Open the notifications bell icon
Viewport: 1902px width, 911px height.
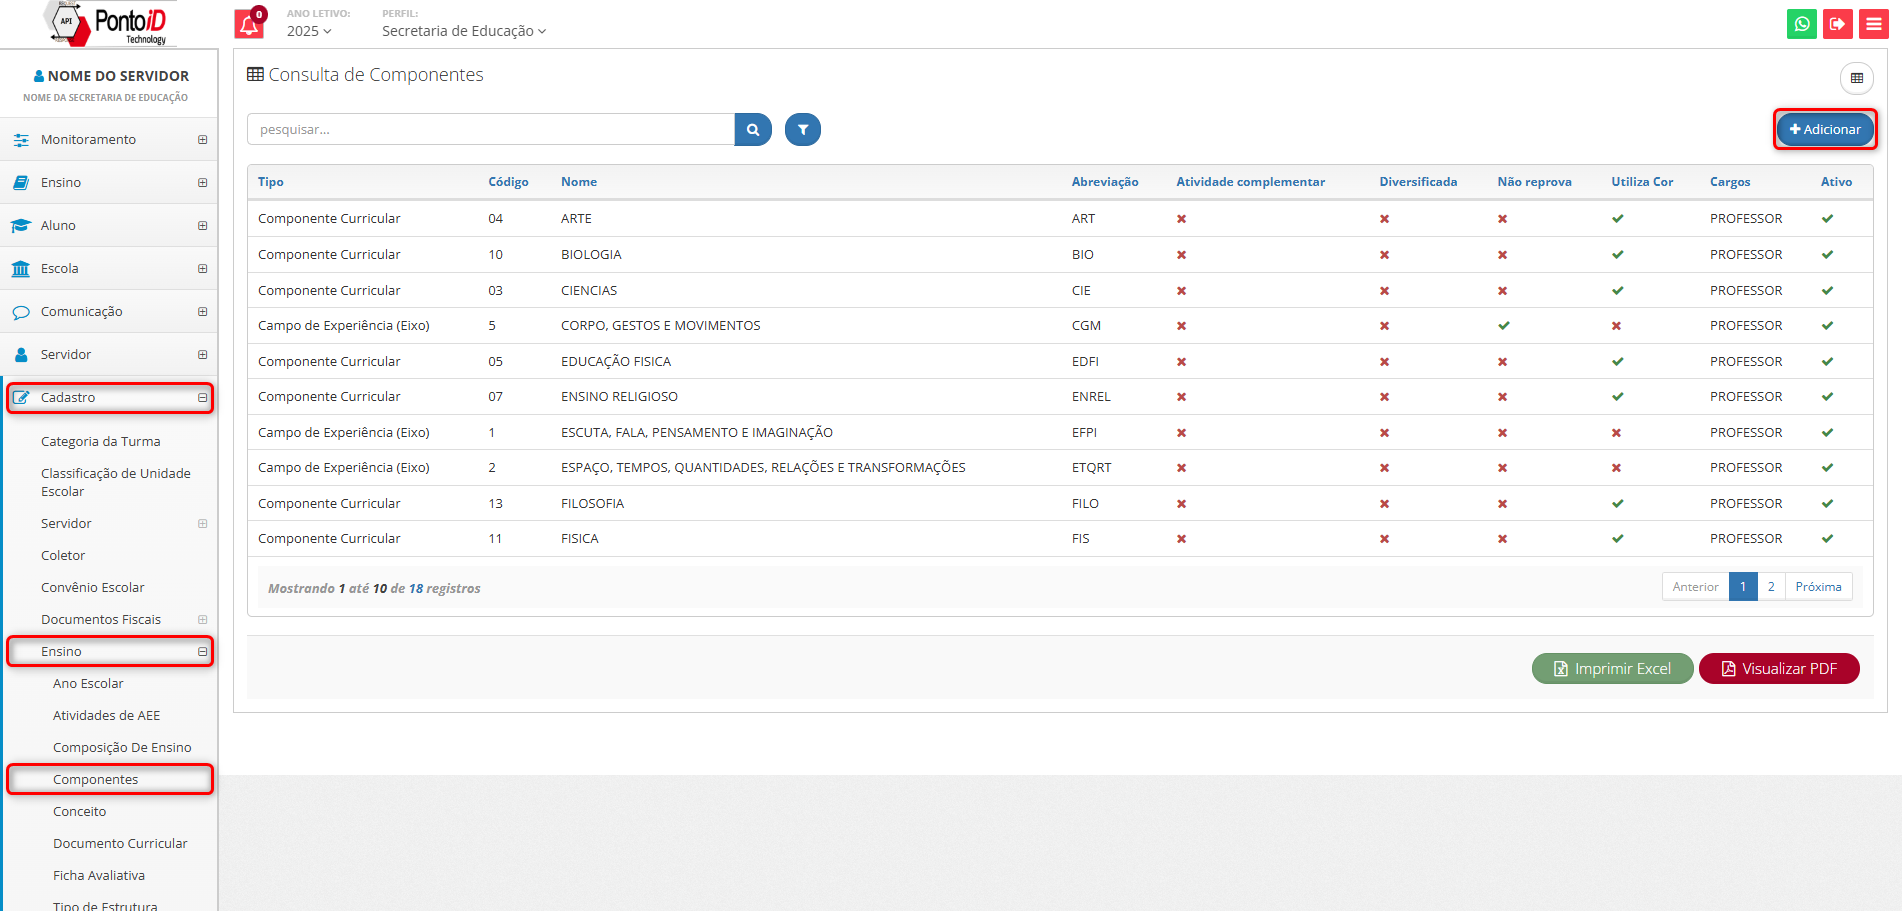[x=249, y=24]
